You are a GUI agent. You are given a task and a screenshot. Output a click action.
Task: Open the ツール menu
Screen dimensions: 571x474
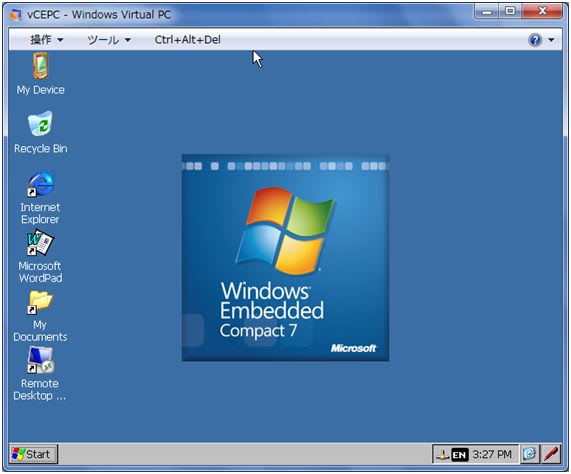109,39
